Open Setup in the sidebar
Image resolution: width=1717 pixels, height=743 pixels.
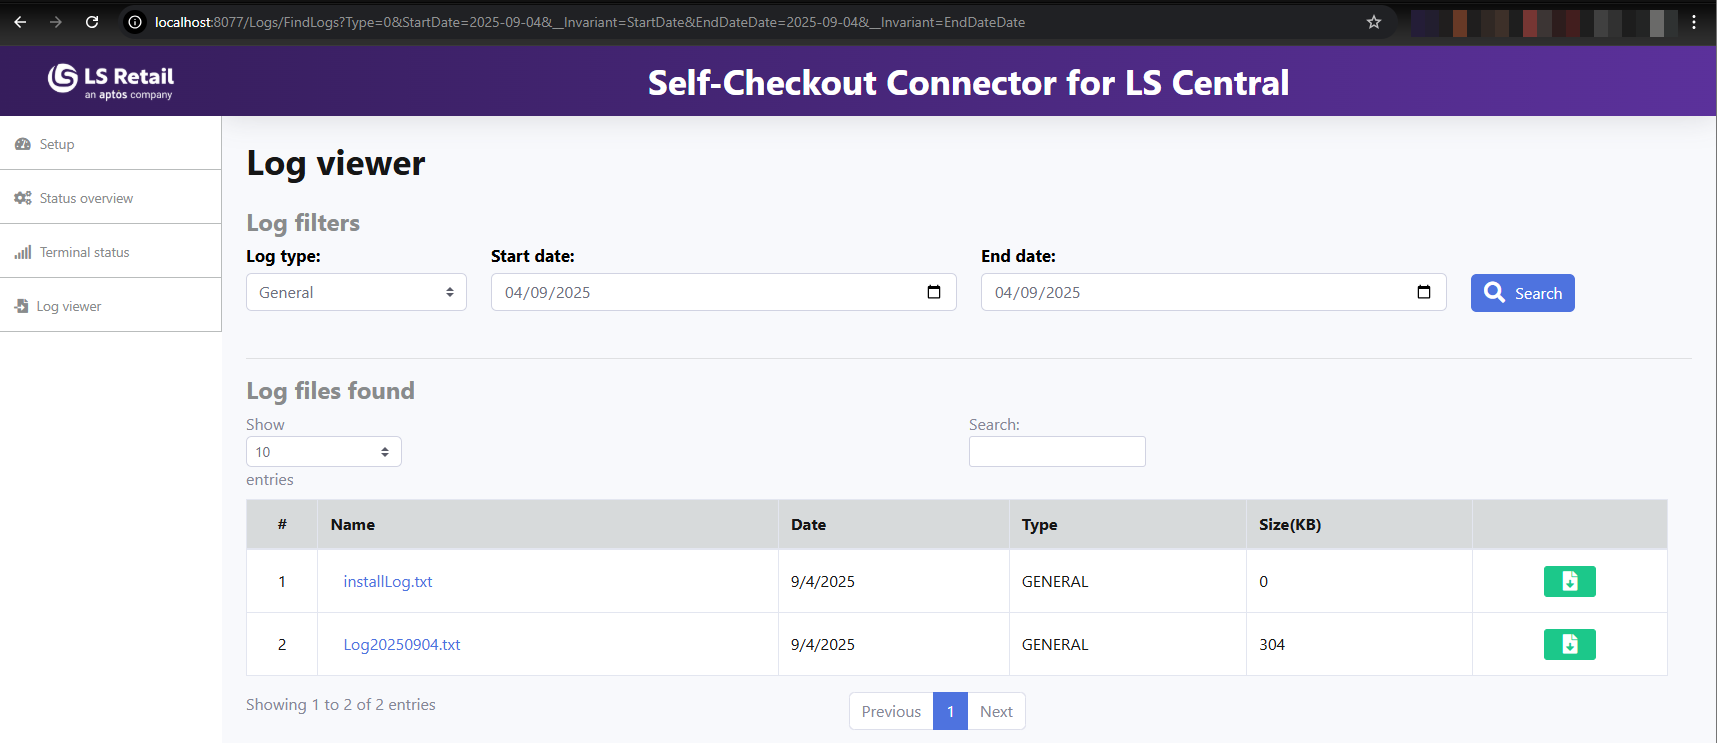[57, 144]
